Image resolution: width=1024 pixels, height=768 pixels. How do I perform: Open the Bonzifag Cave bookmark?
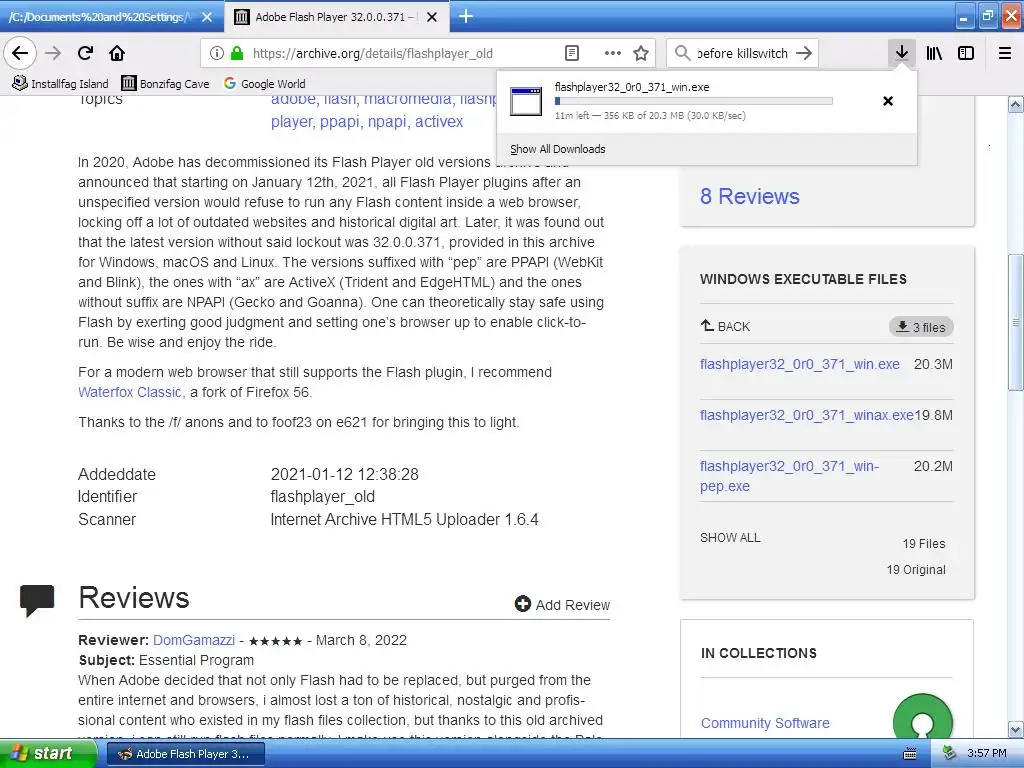[x=165, y=84]
